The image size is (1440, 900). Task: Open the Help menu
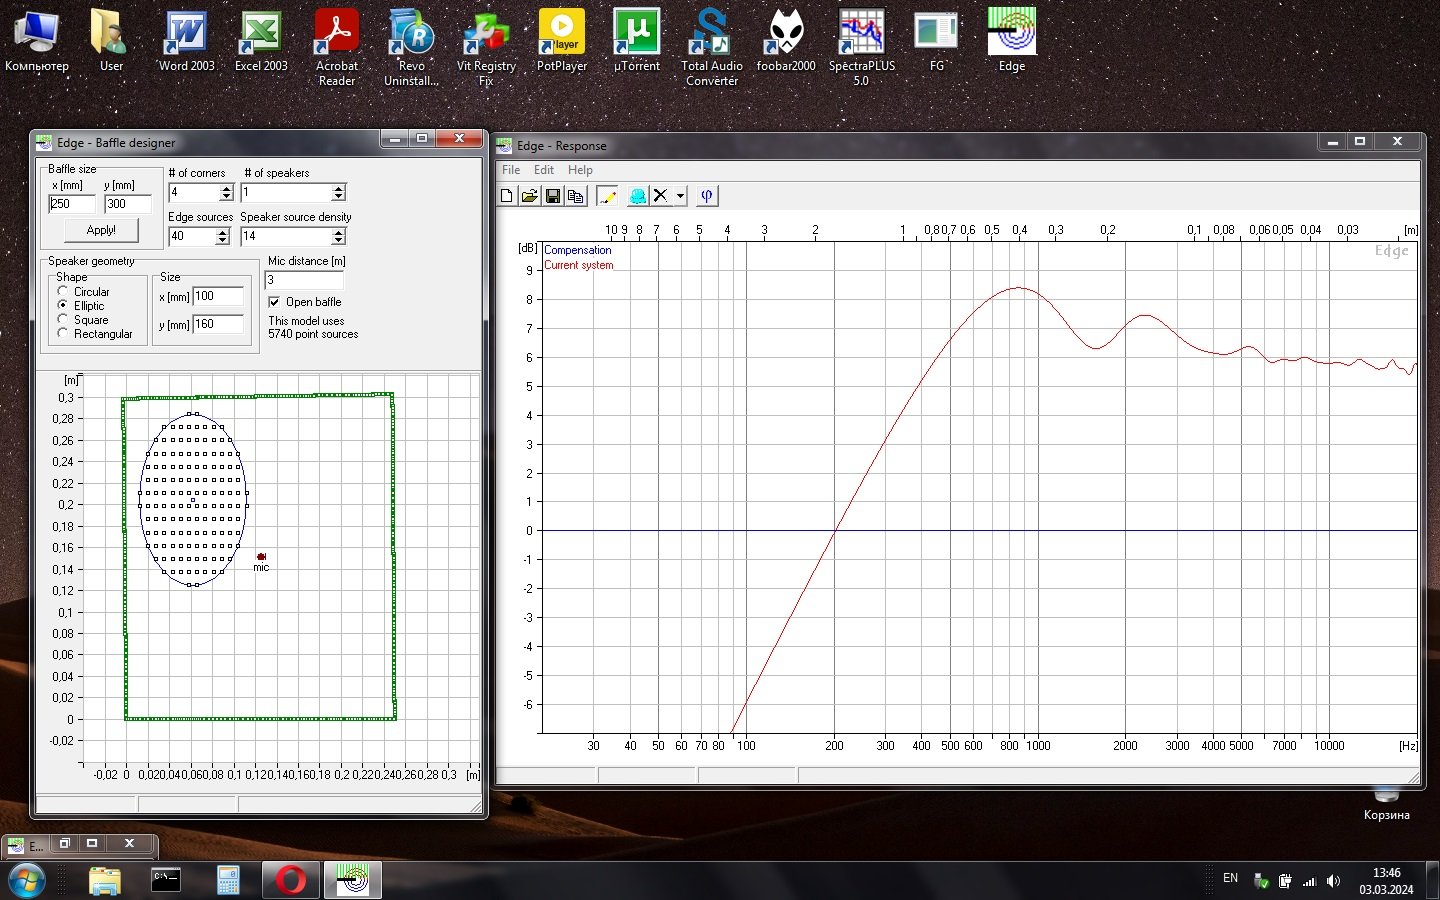tap(580, 170)
